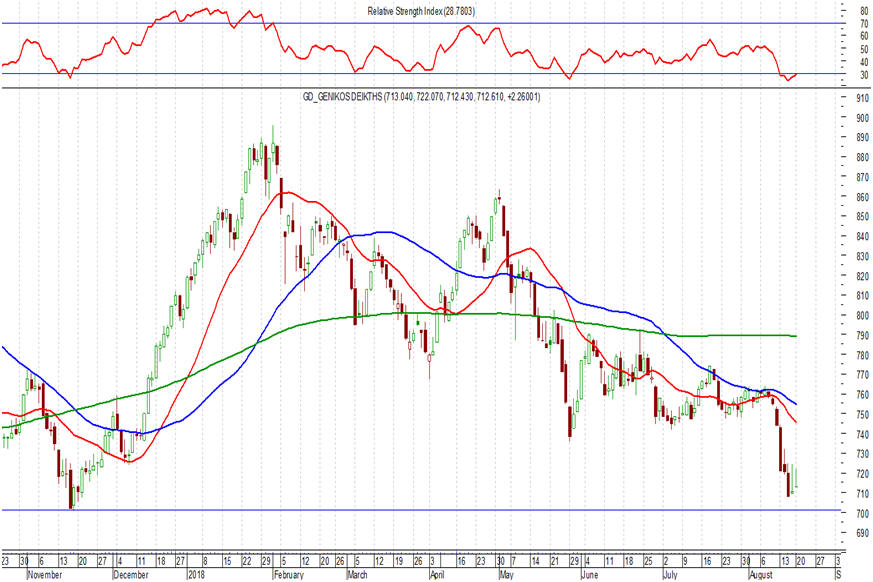Screen dimensions: 873x582
Task: Select the March month label
Action: 357,574
